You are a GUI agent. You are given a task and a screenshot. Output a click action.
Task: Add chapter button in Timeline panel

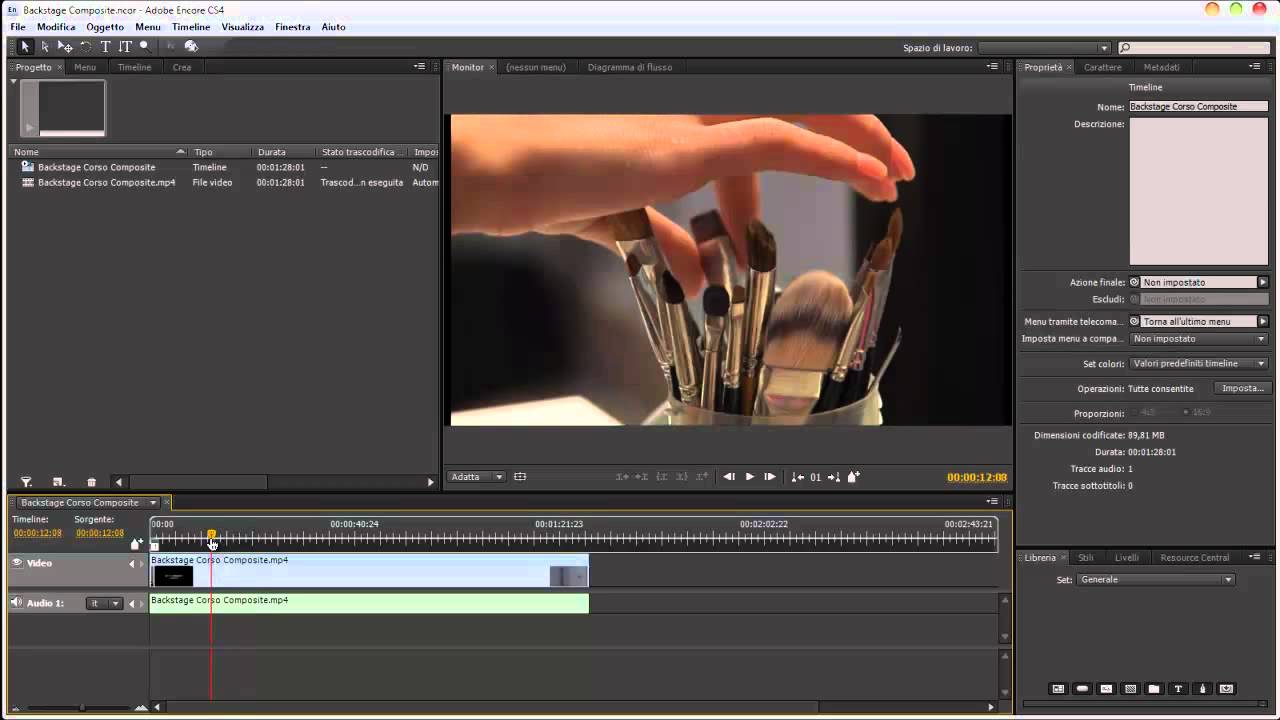137,543
